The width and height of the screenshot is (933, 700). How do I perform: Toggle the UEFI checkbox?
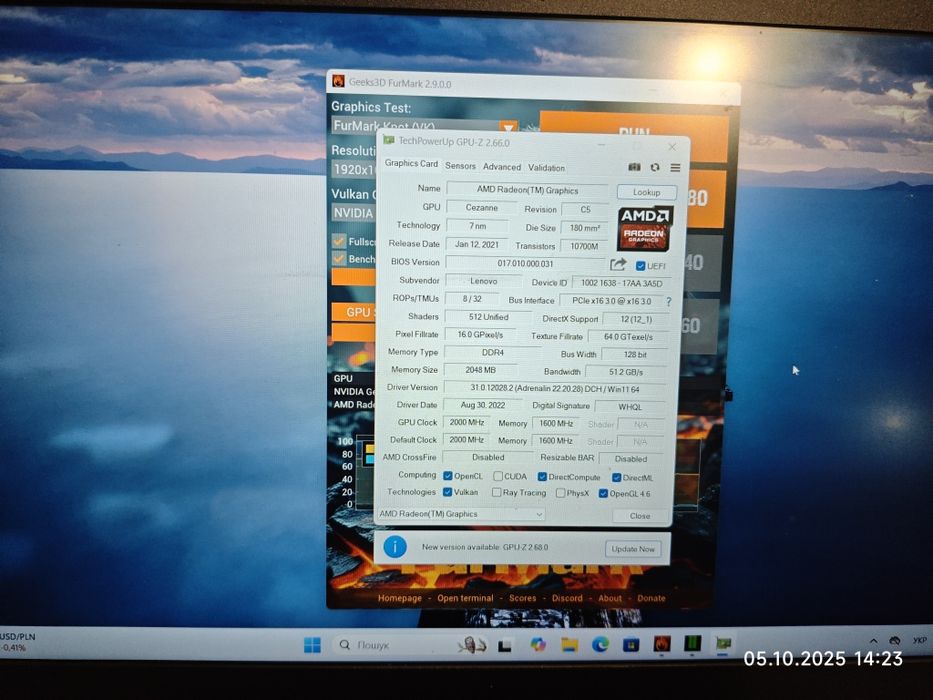(x=640, y=266)
